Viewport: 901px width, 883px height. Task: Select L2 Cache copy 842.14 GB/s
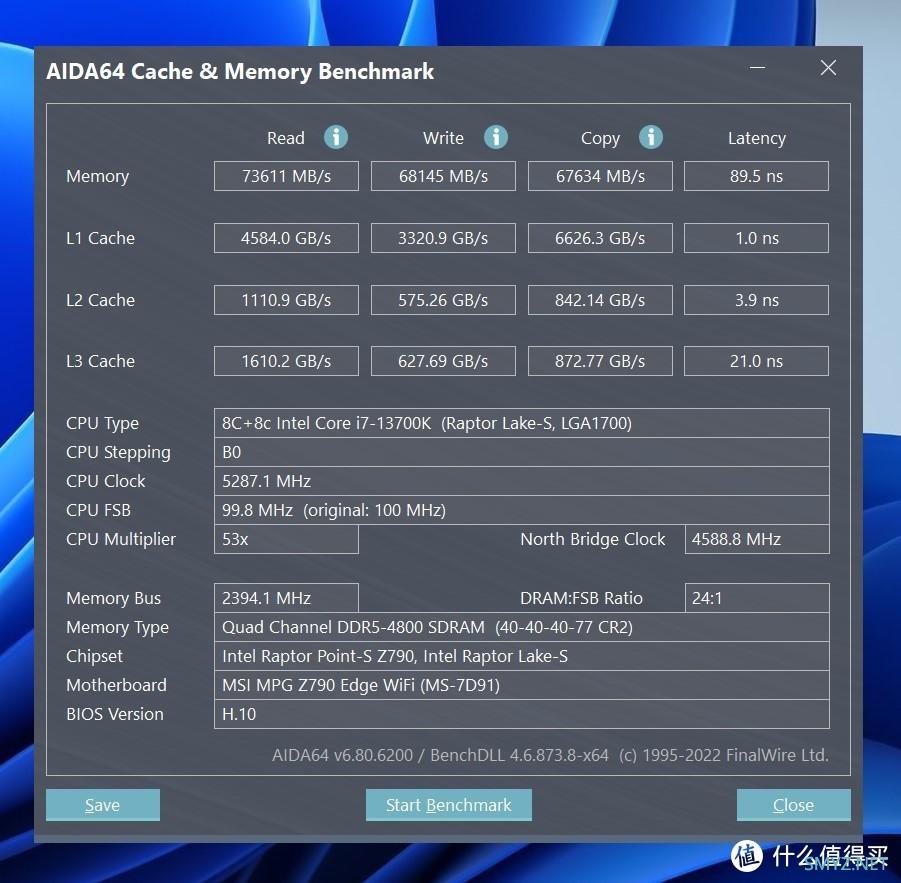[x=600, y=300]
